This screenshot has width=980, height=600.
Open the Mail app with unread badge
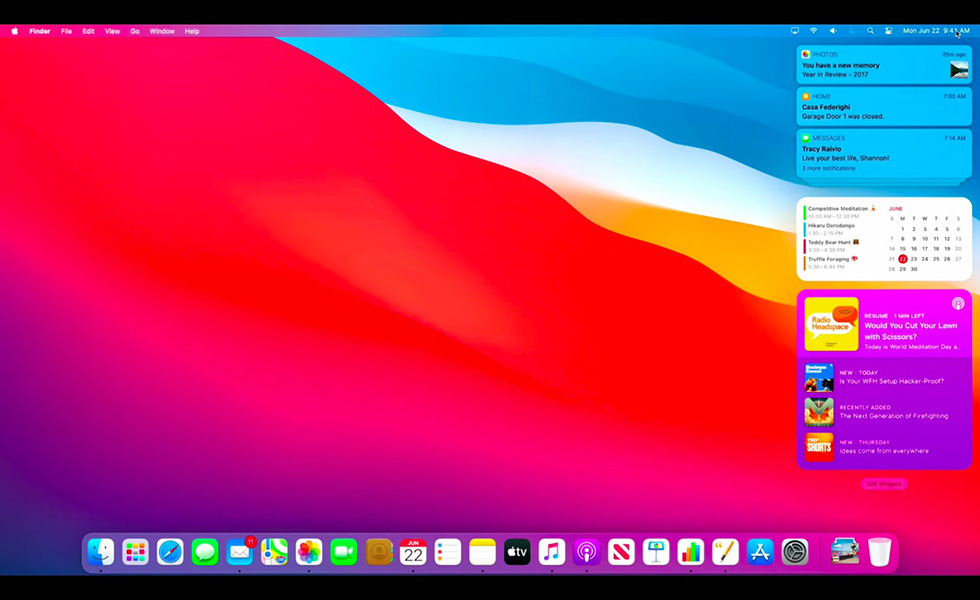coord(239,551)
